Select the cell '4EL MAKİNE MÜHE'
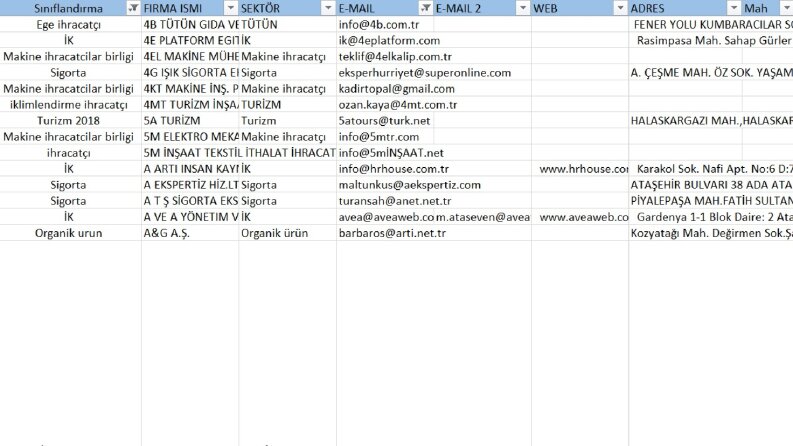793x446 pixels. [190, 57]
